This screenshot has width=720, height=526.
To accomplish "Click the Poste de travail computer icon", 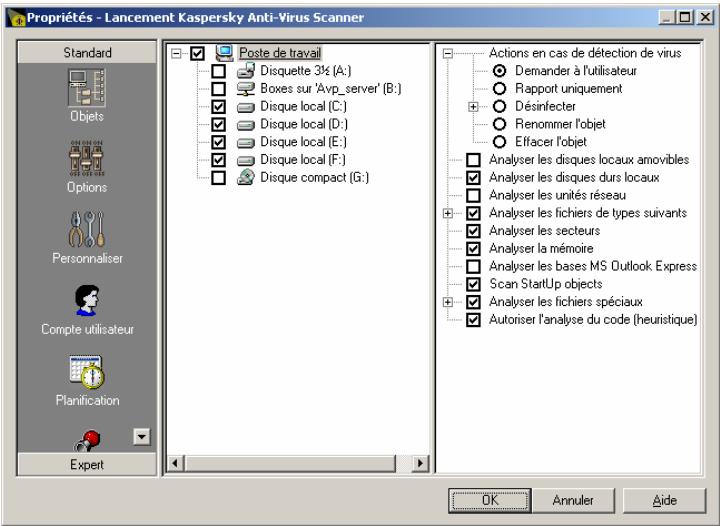I will pyautogui.click(x=225, y=53).
